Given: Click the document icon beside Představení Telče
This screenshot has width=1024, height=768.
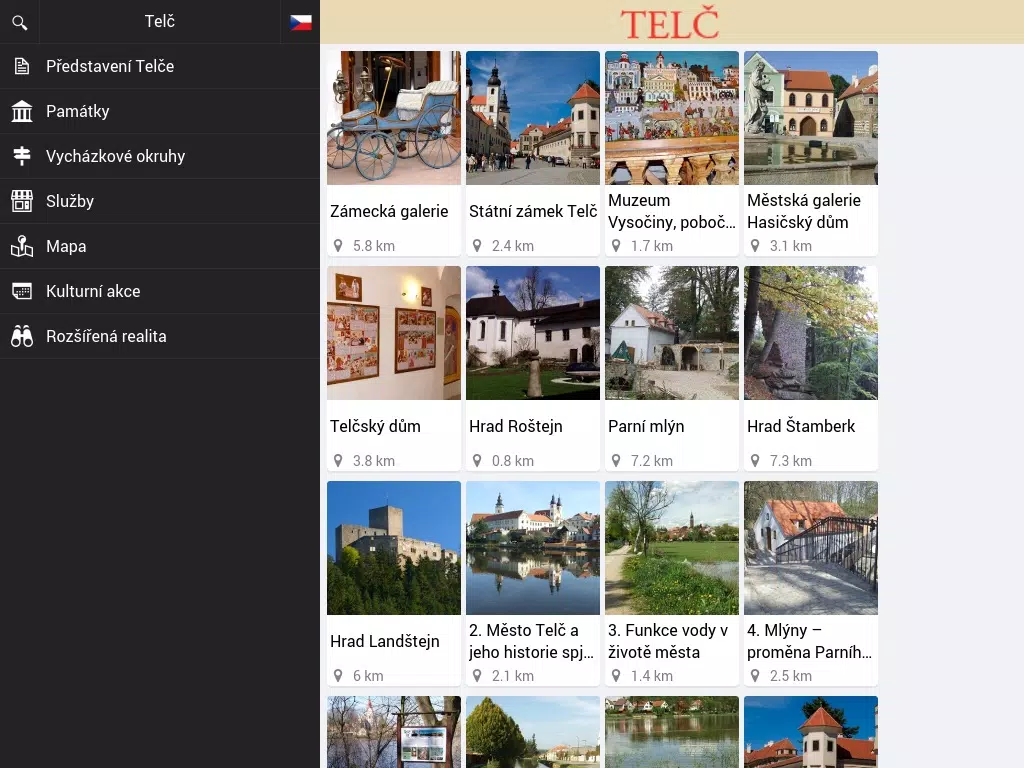Looking at the screenshot, I should (x=22, y=66).
